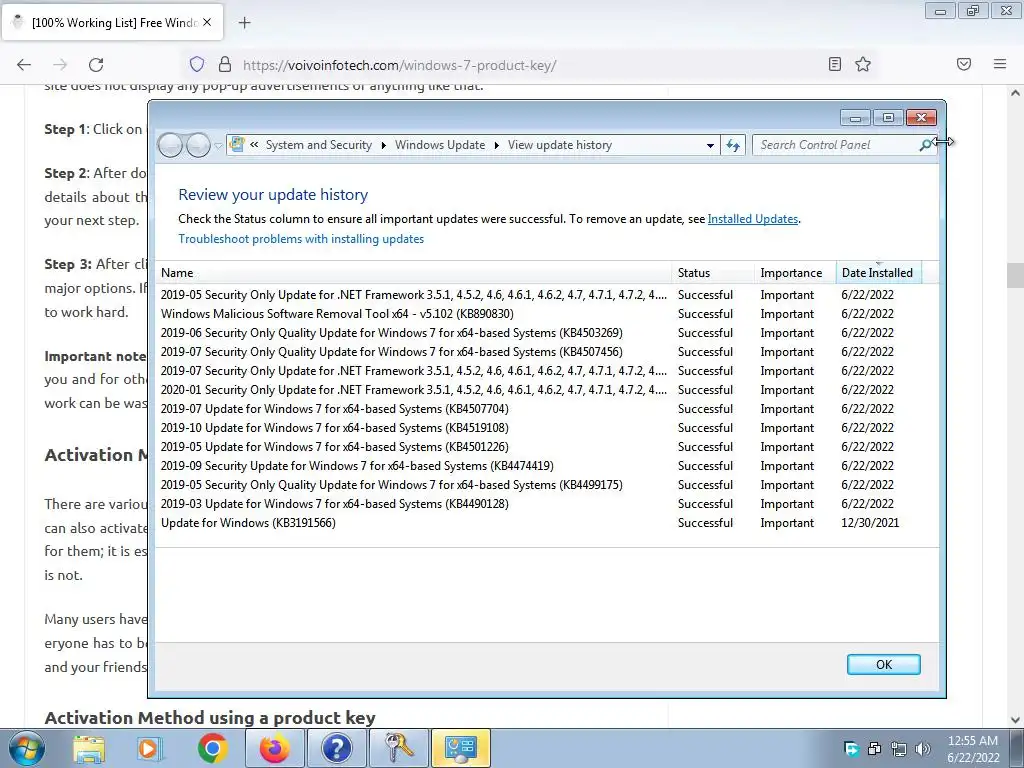The width and height of the screenshot is (1024, 768).
Task: Open Firefox tracking protection shield
Action: pyautogui.click(x=197, y=64)
